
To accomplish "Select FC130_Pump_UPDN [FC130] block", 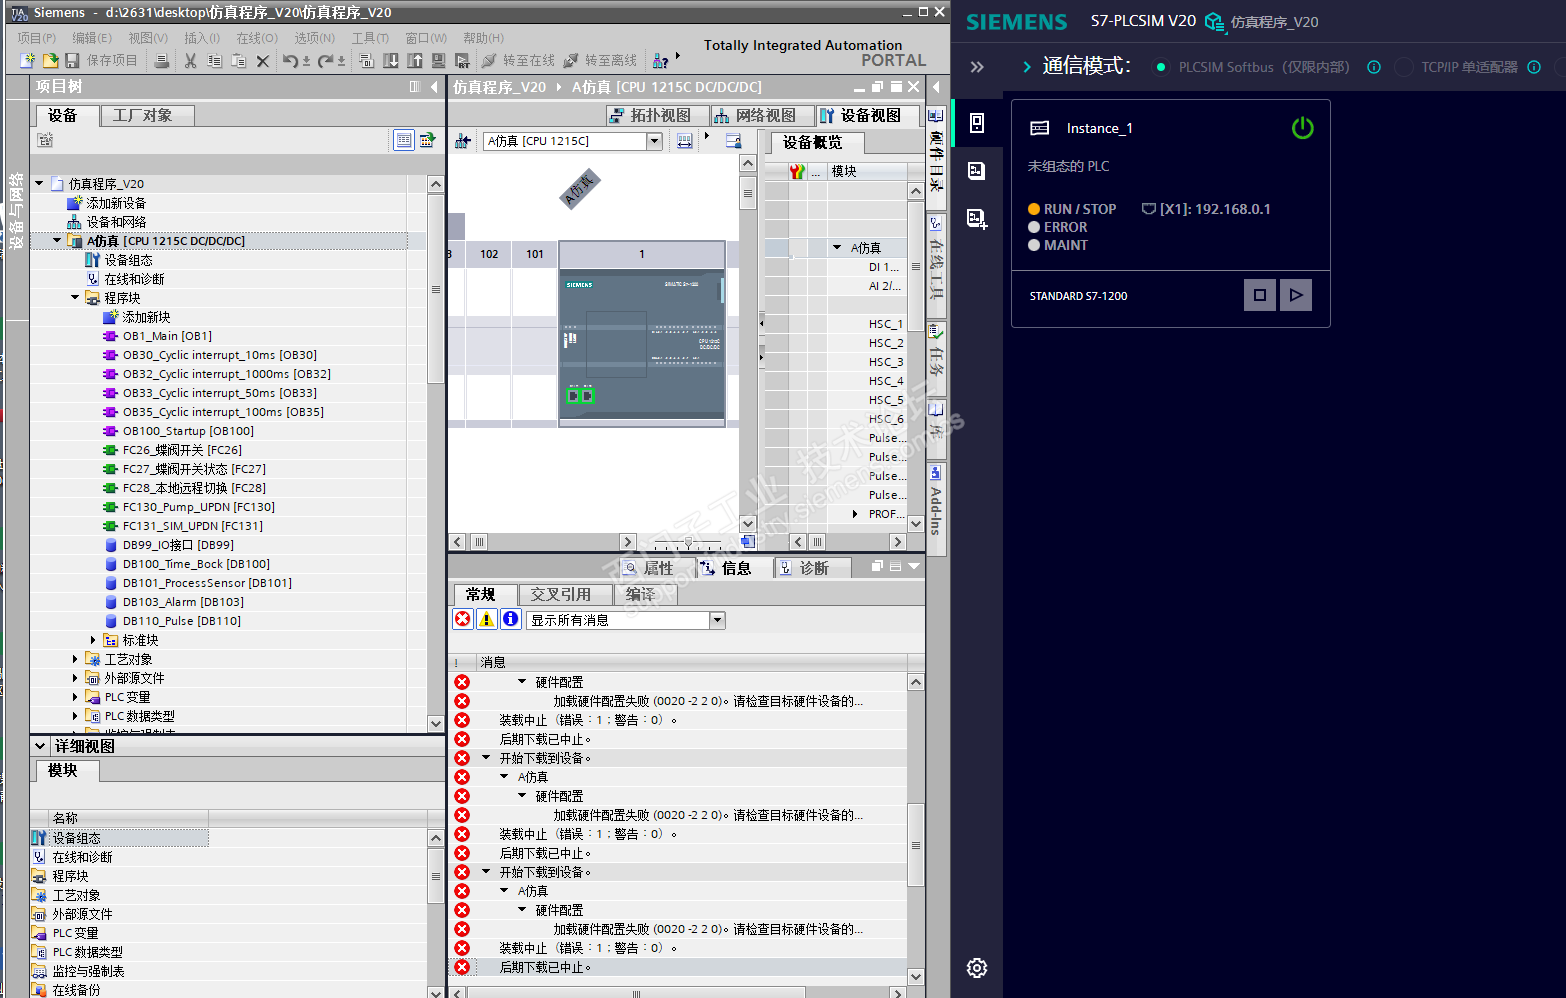I will tap(199, 507).
